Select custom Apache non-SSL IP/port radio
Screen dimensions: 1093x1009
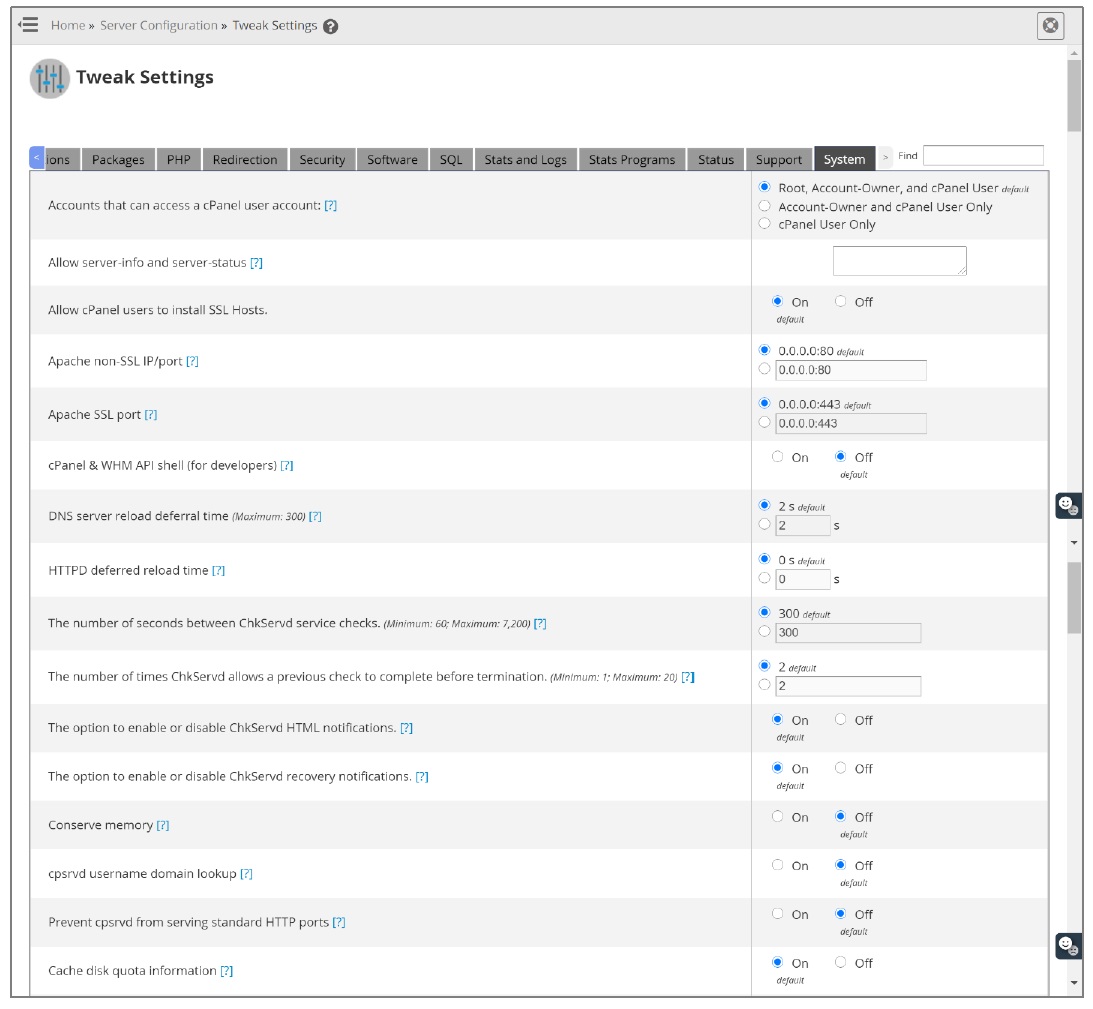pos(765,369)
